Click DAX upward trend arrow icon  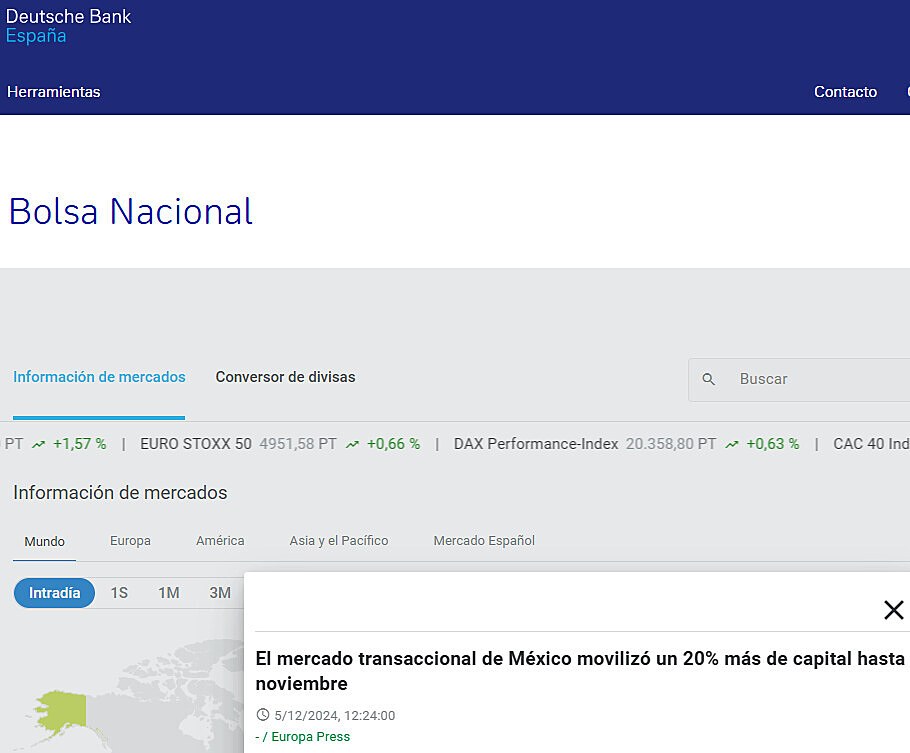coord(732,445)
